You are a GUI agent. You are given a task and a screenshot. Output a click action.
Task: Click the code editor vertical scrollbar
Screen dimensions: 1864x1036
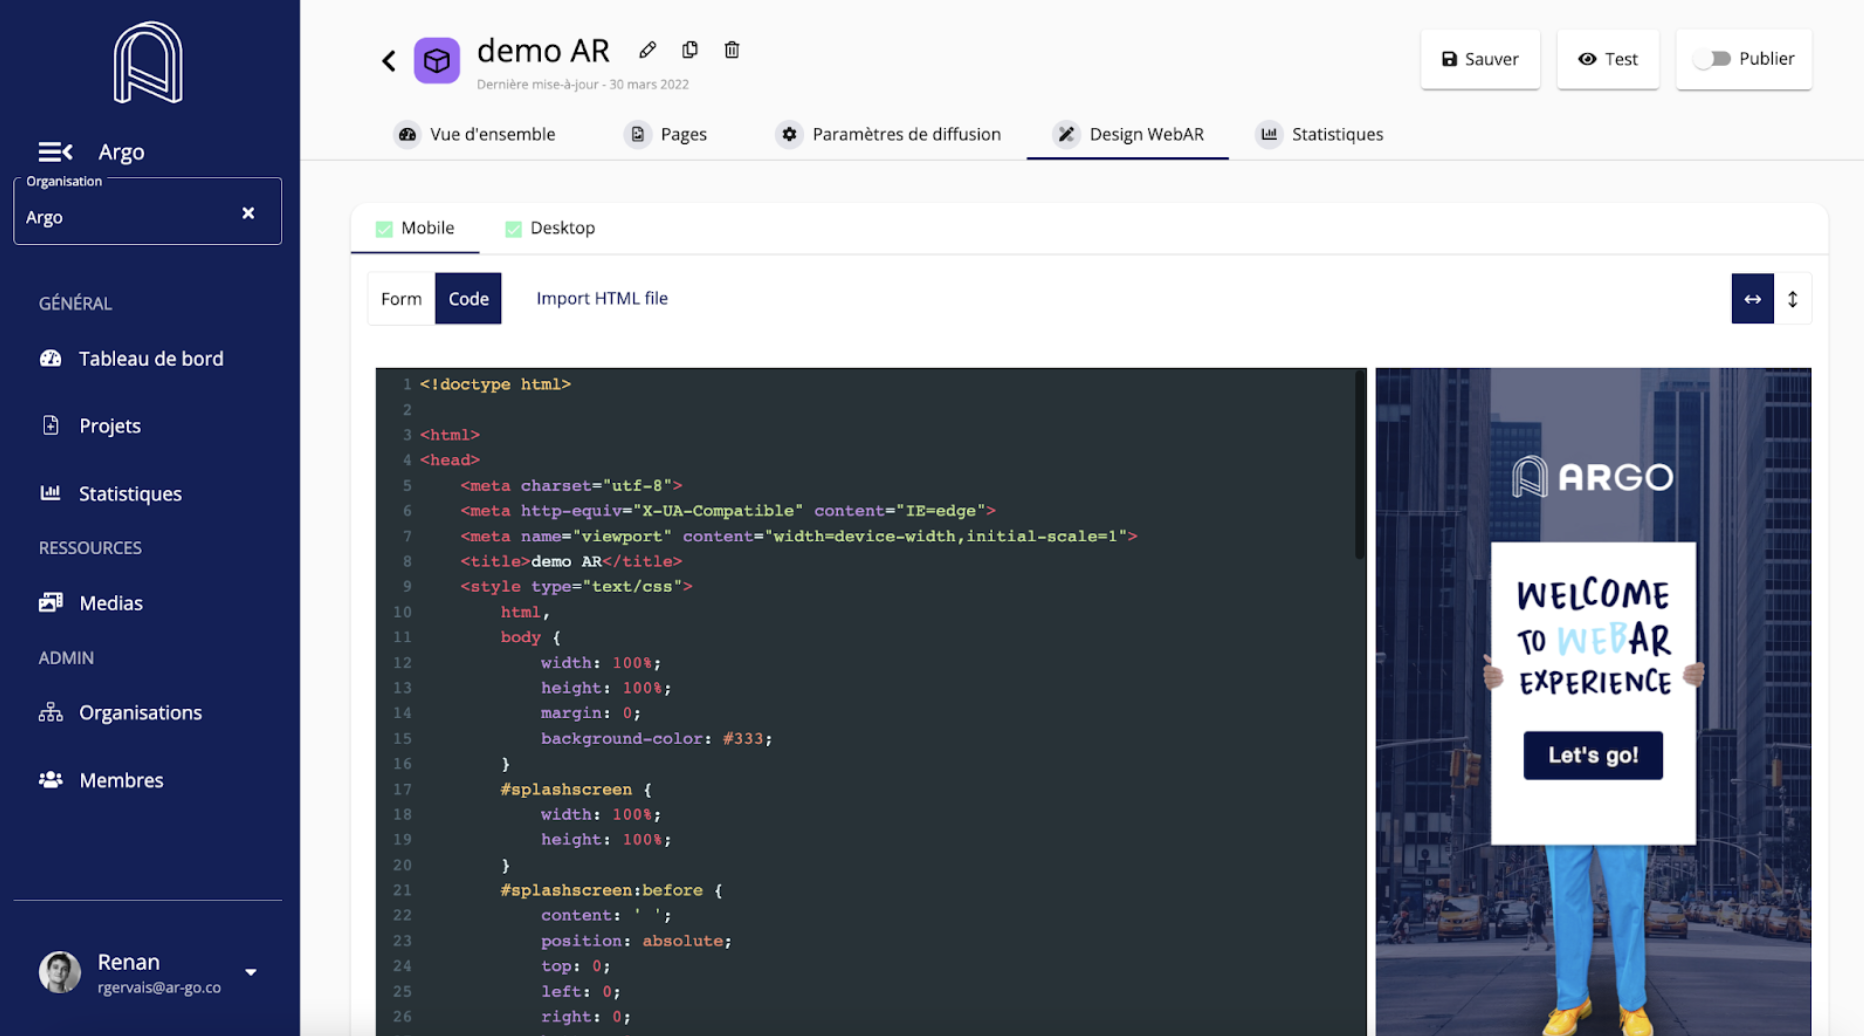[1360, 464]
